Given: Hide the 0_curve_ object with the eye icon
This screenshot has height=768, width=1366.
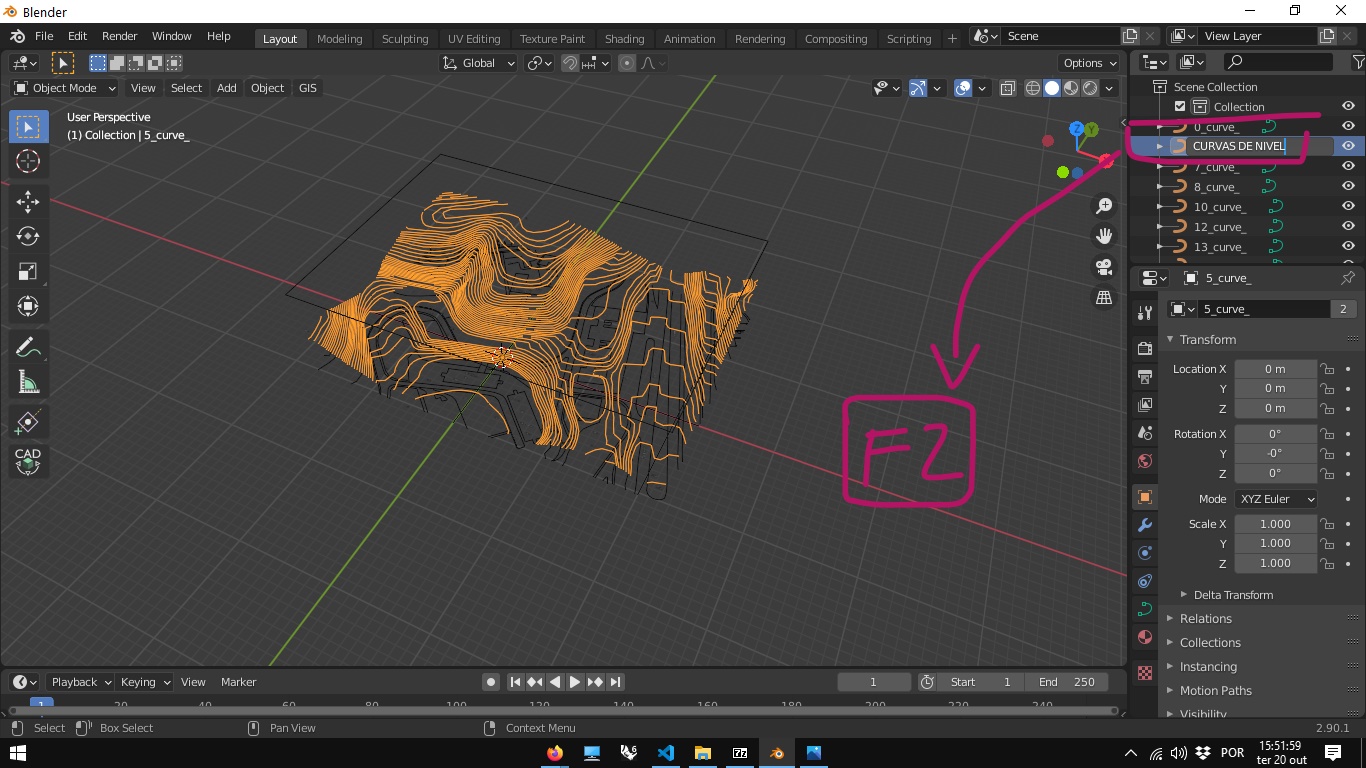Looking at the screenshot, I should click(1348, 127).
